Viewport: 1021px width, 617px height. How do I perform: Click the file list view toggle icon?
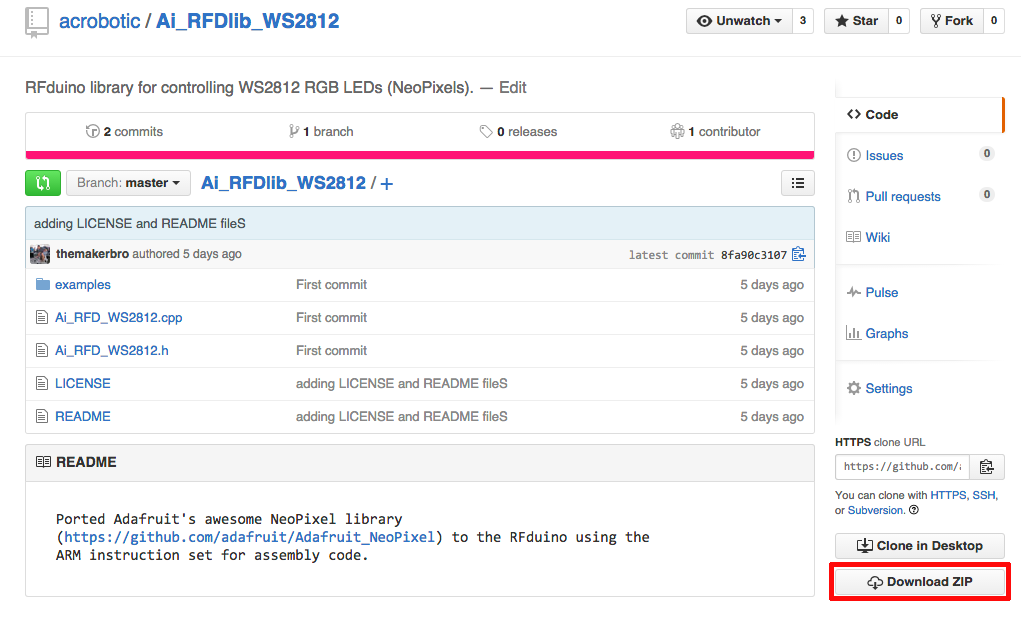(798, 183)
